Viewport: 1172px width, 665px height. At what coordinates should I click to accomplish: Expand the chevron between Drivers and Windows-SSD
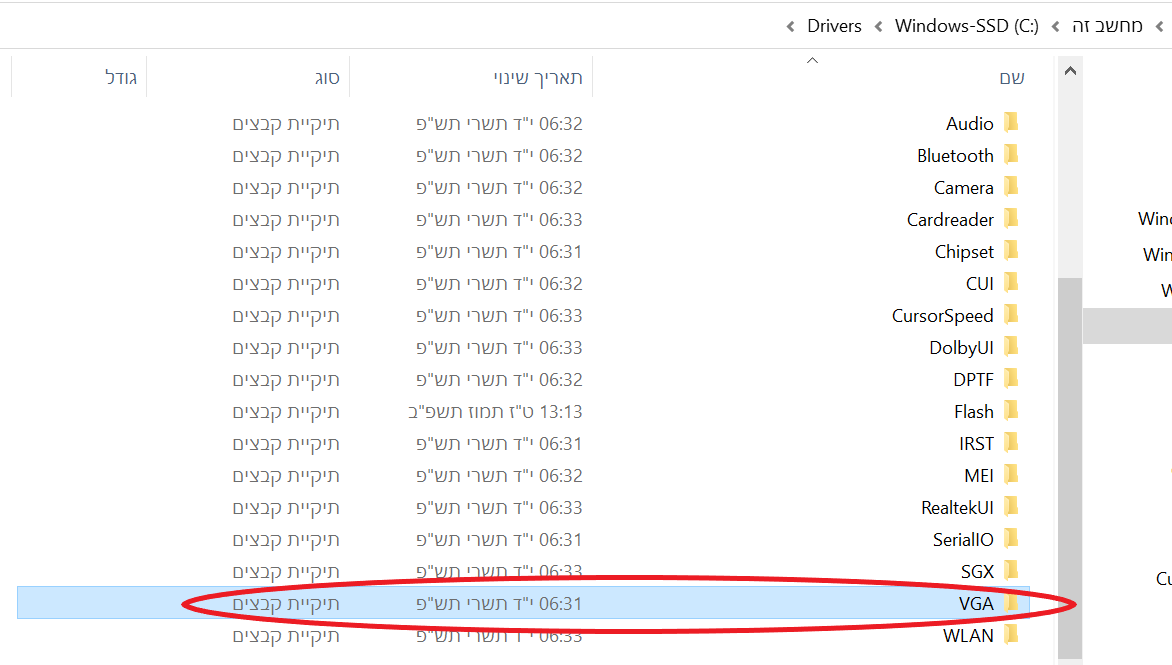879,26
